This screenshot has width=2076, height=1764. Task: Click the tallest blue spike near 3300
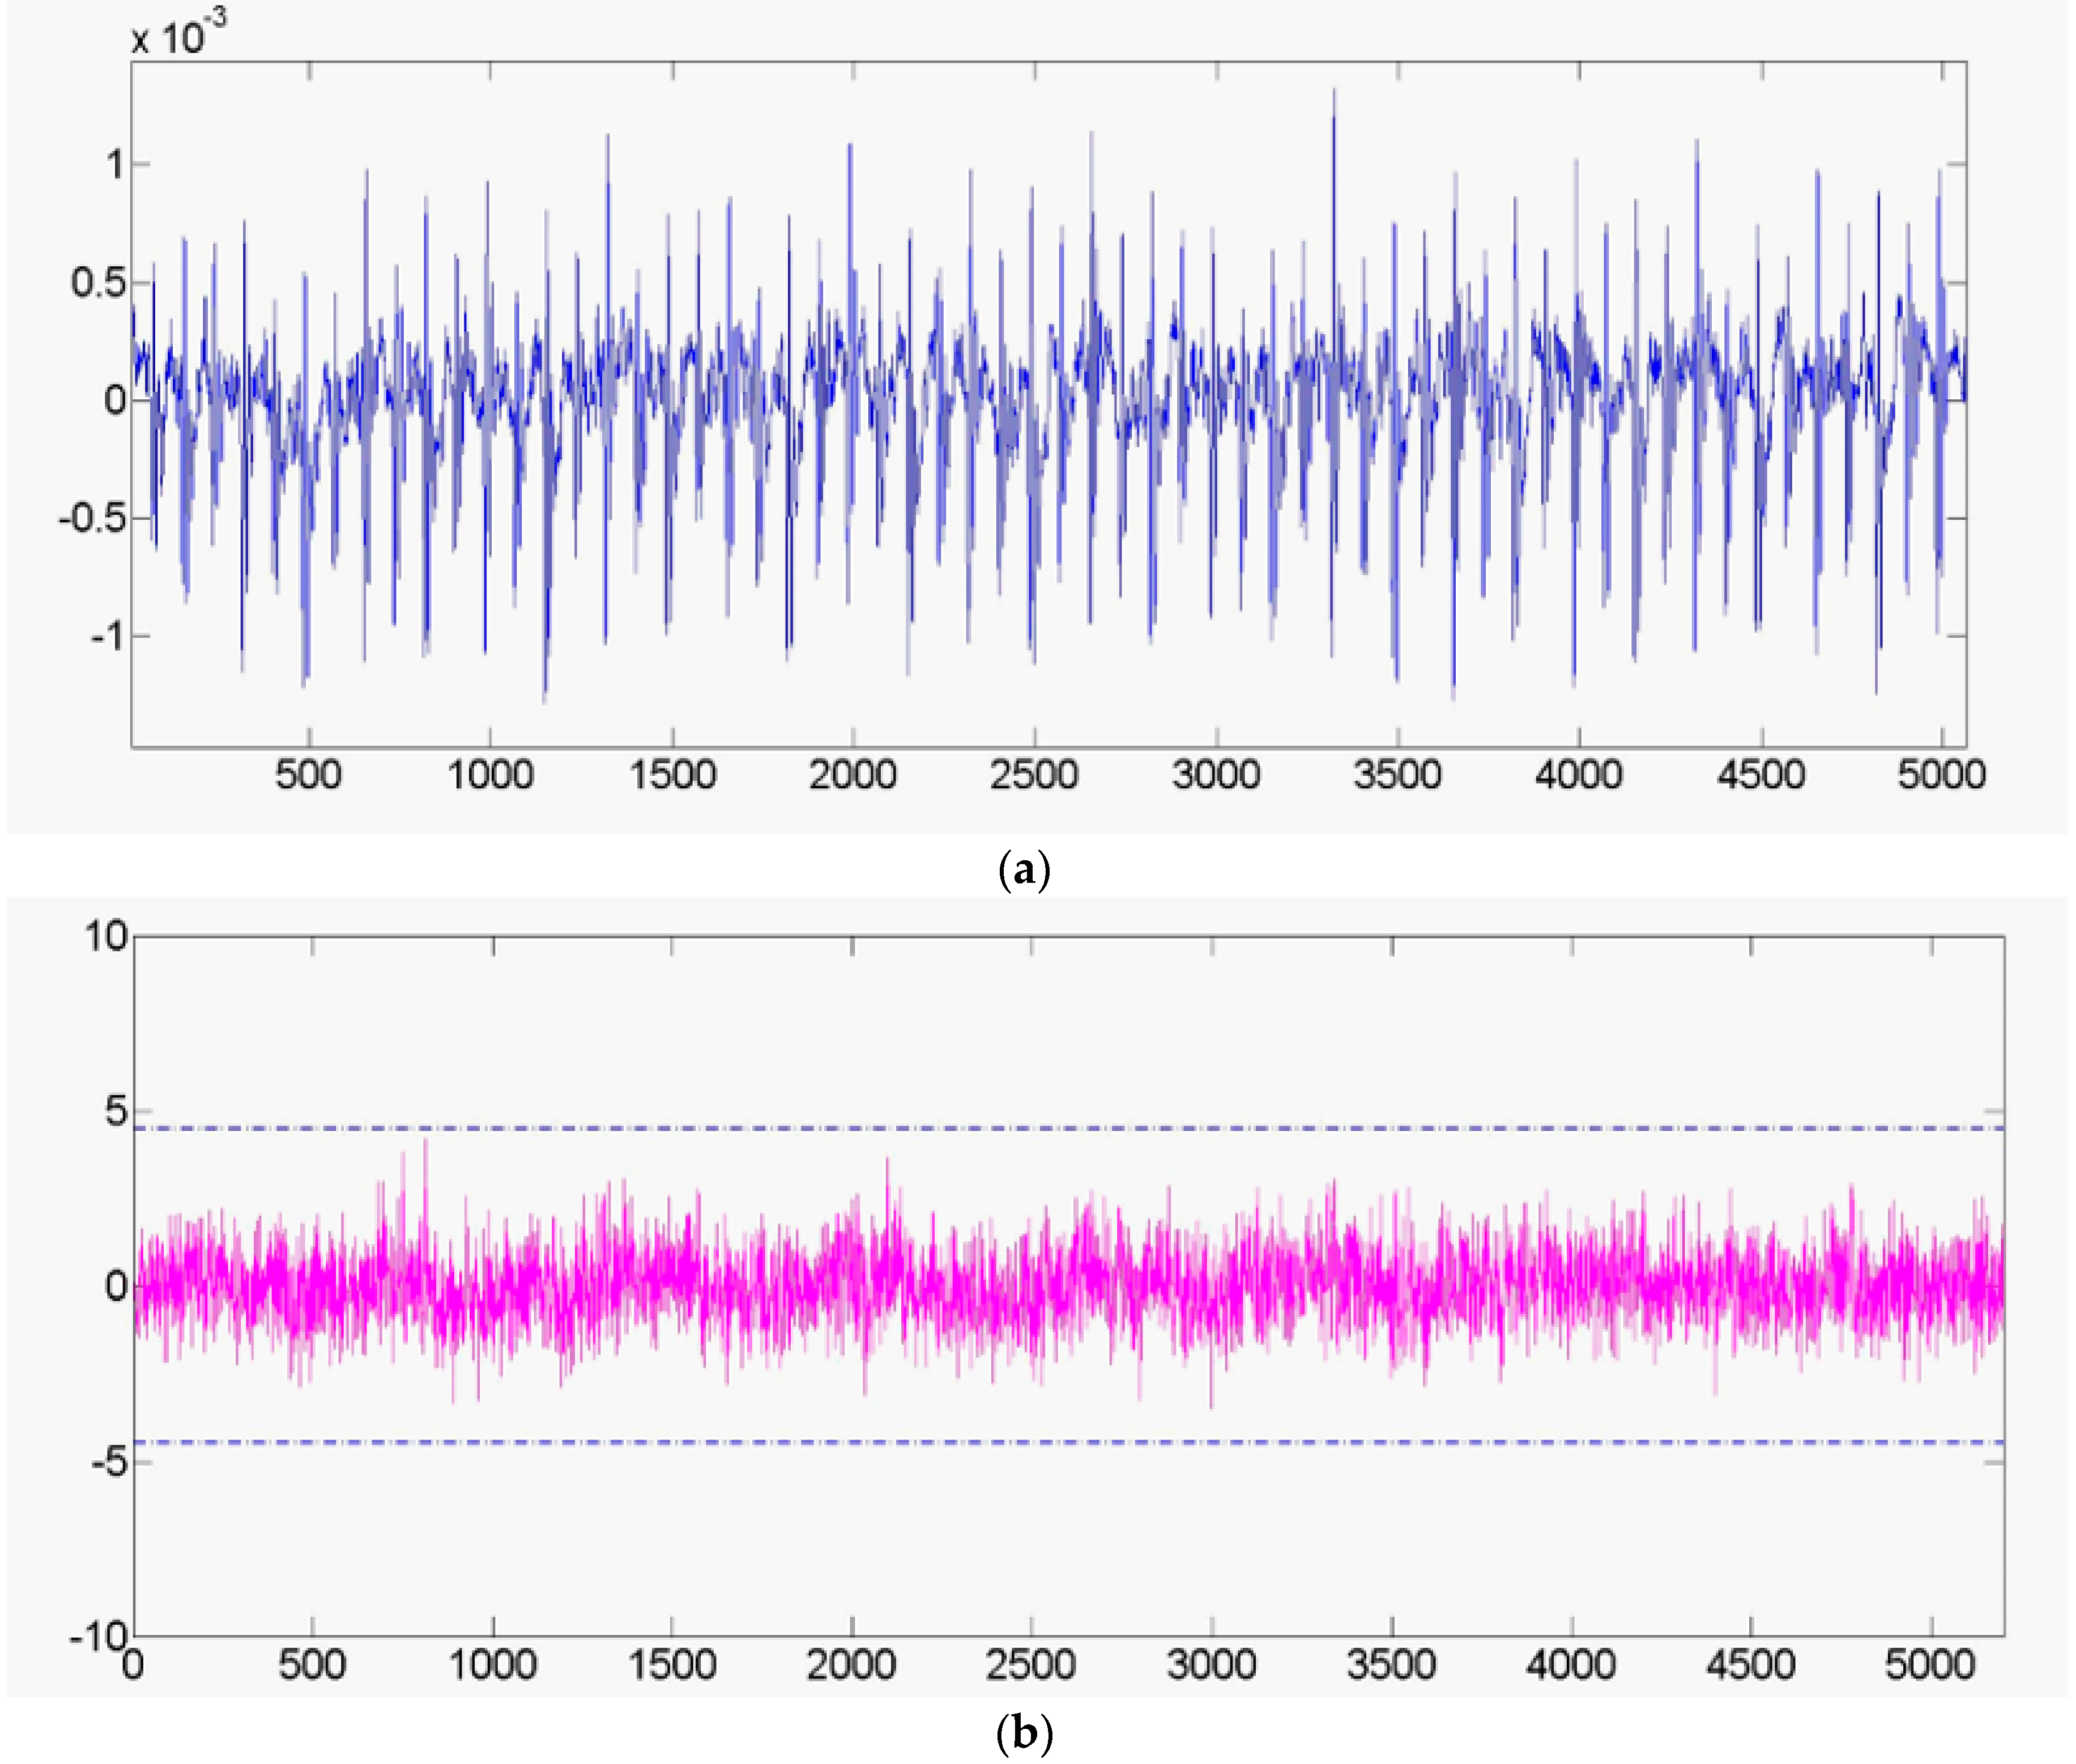[x=1333, y=100]
